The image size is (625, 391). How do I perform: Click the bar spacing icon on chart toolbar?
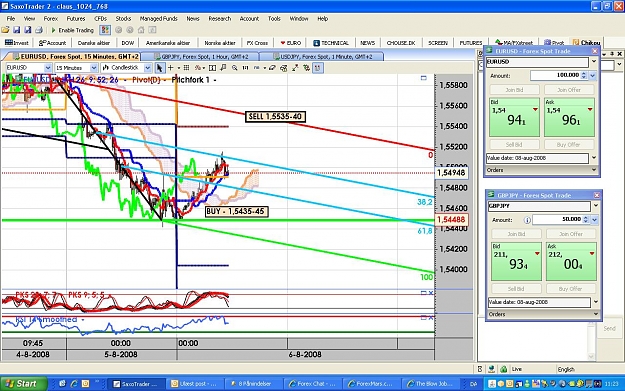coord(245,68)
